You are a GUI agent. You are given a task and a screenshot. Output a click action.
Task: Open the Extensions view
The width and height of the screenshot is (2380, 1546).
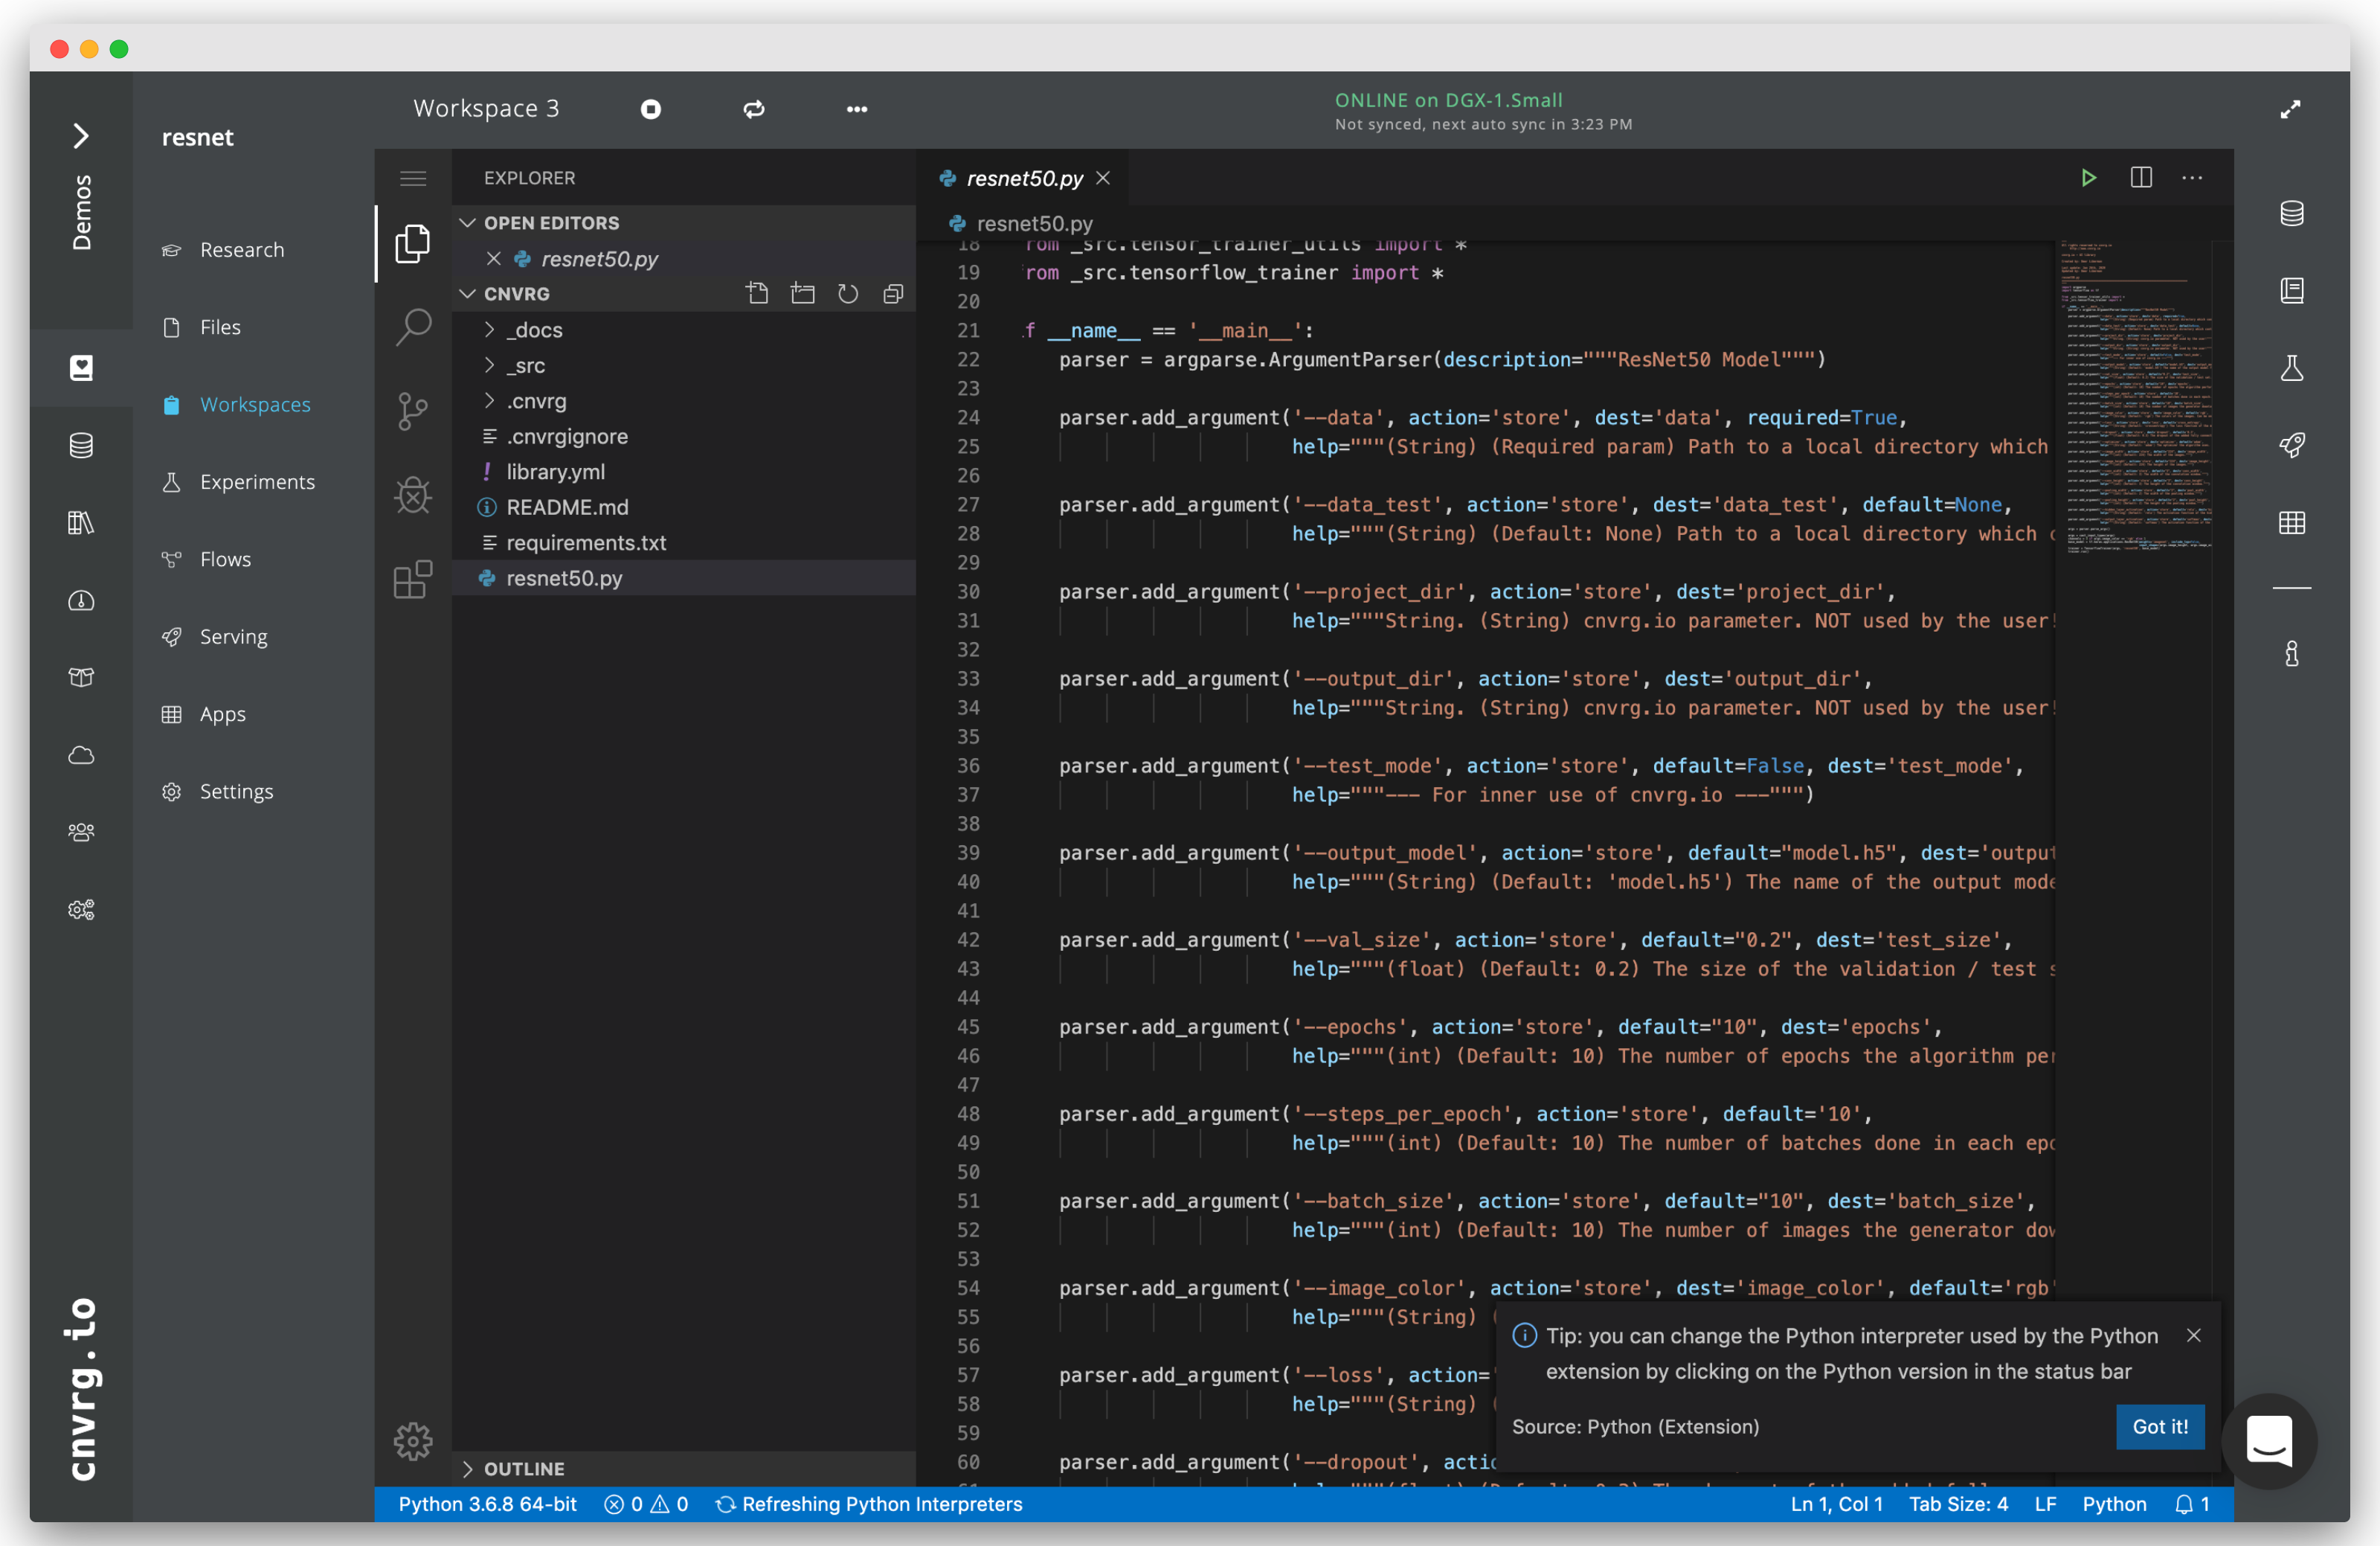[x=413, y=579]
